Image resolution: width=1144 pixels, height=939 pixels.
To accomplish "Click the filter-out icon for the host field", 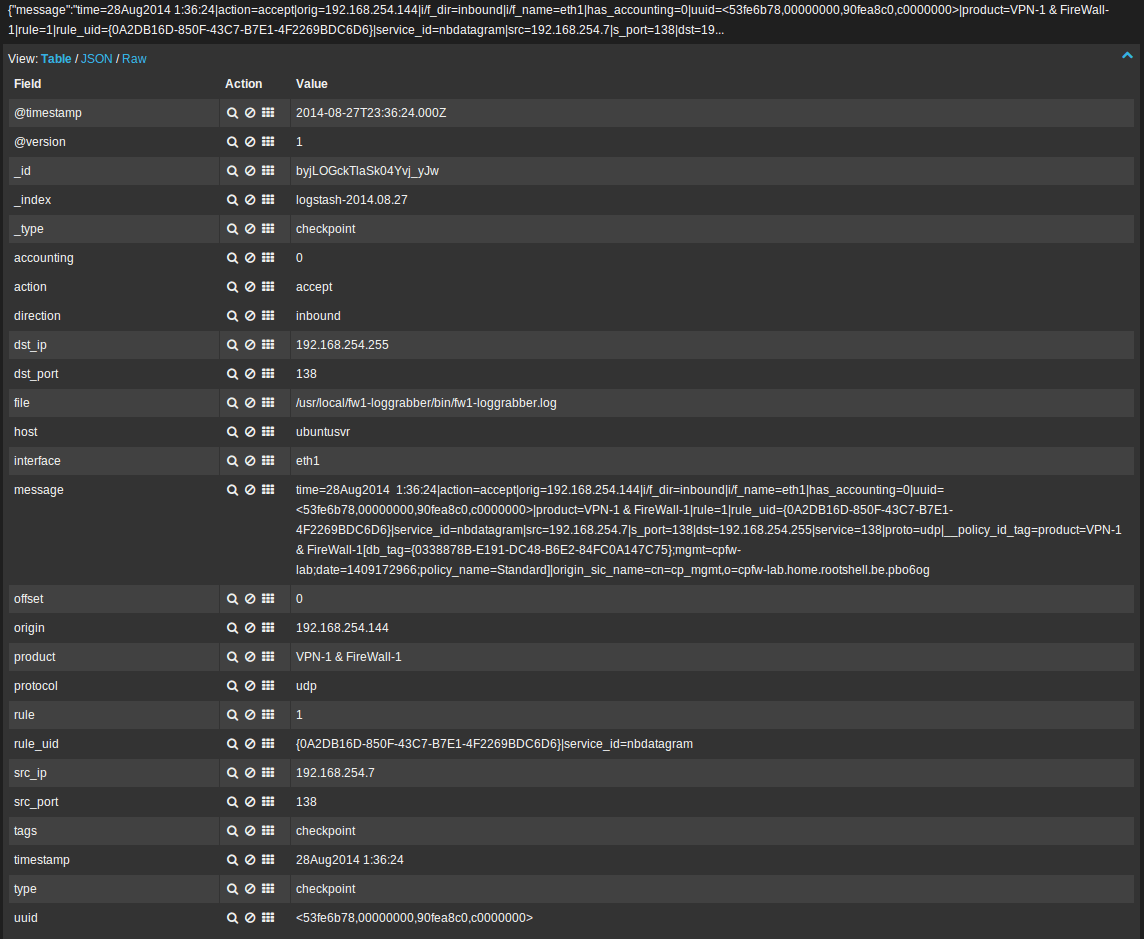I will click(x=248, y=431).
